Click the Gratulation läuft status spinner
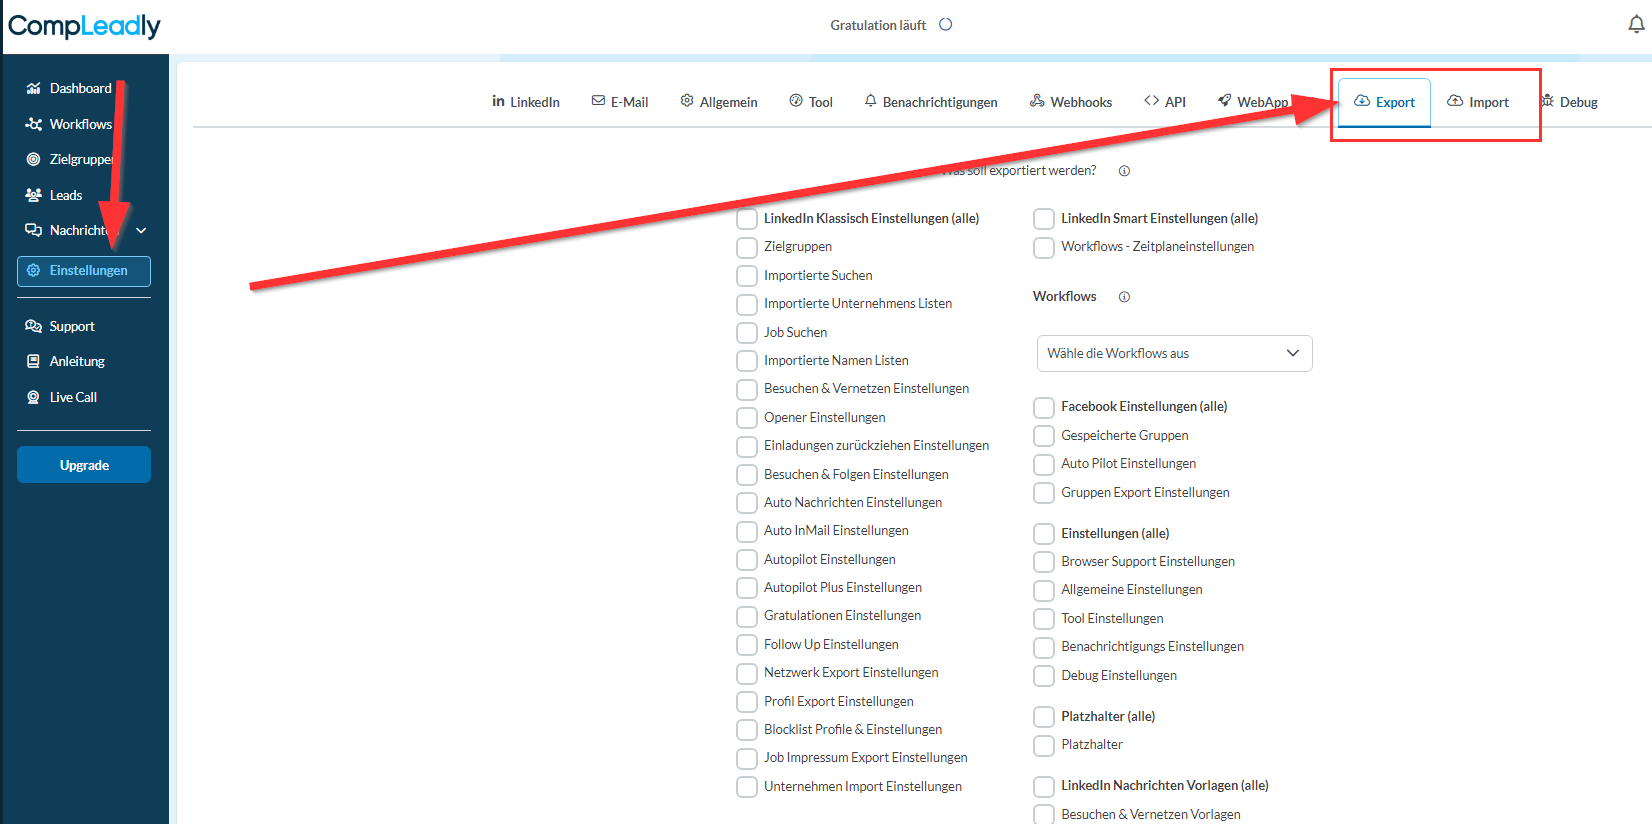Image resolution: width=1652 pixels, height=824 pixels. pos(946,25)
